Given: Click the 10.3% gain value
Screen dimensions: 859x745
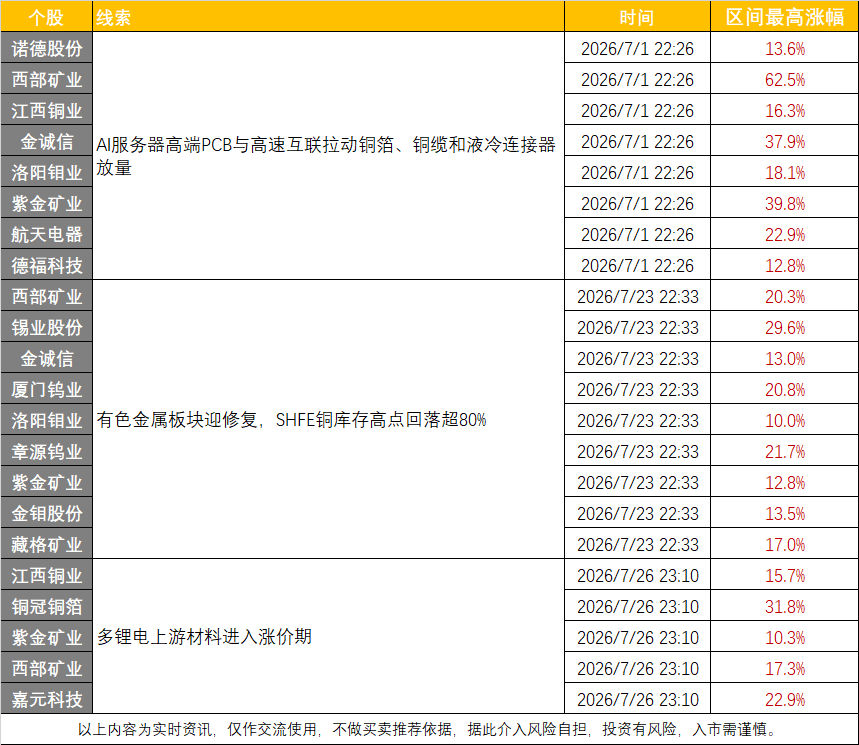Looking at the screenshot, I should pyautogui.click(x=784, y=638).
